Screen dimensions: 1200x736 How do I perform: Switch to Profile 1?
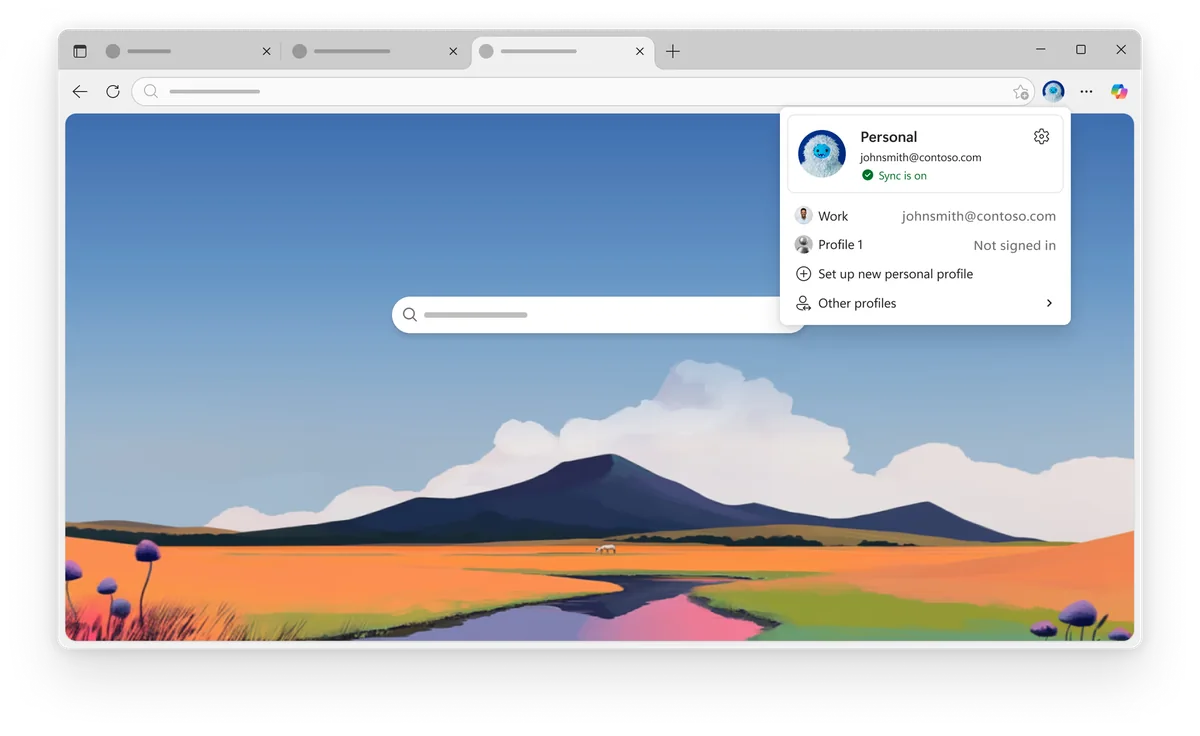(925, 245)
